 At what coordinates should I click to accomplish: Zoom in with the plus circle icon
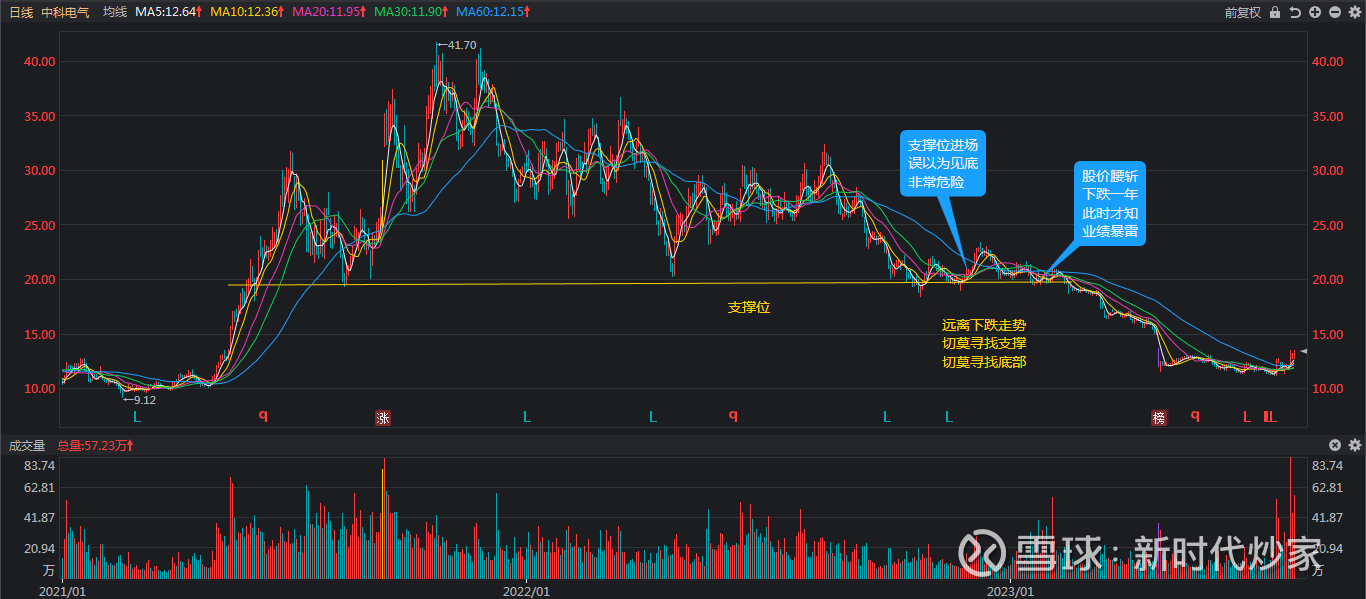coord(1315,12)
